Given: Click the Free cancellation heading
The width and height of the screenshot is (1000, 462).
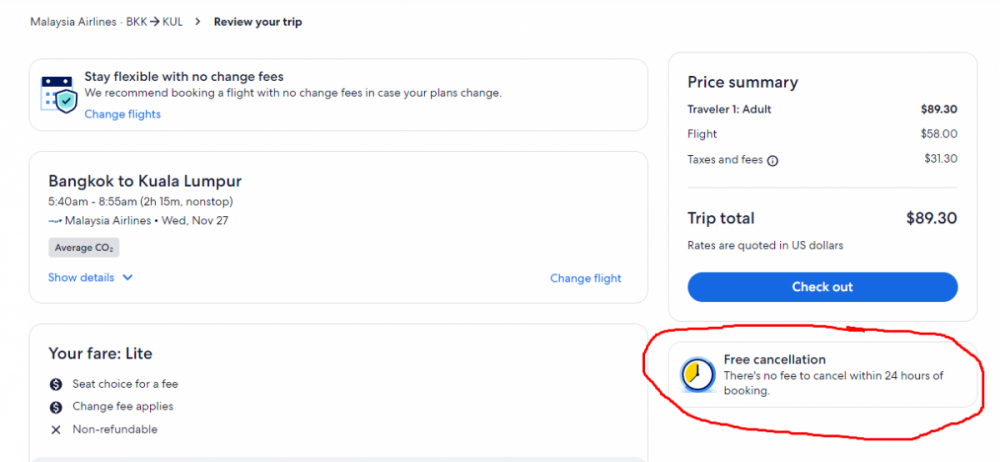Looking at the screenshot, I should click(774, 359).
